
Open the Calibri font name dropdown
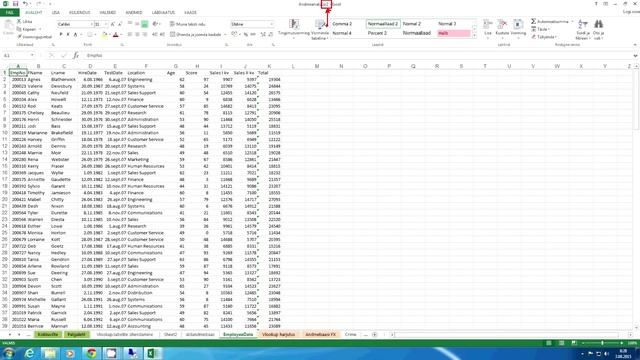point(91,24)
